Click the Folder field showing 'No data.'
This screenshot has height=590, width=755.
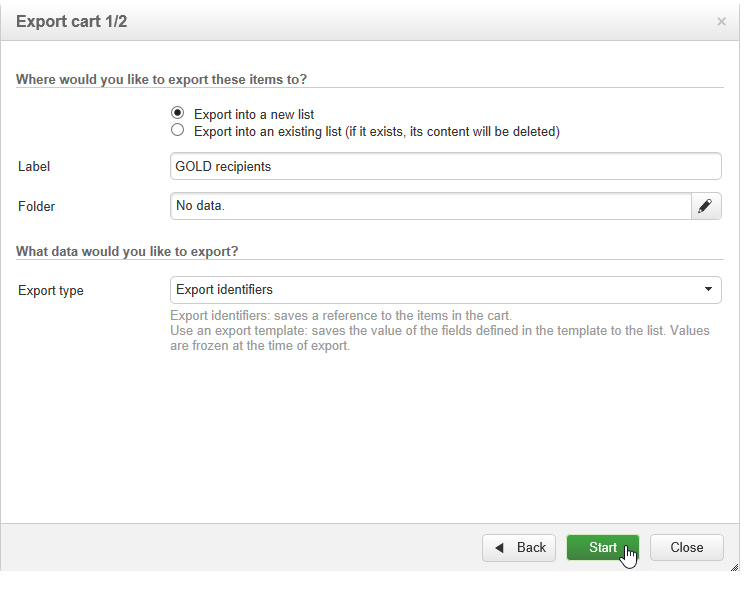(x=430, y=206)
